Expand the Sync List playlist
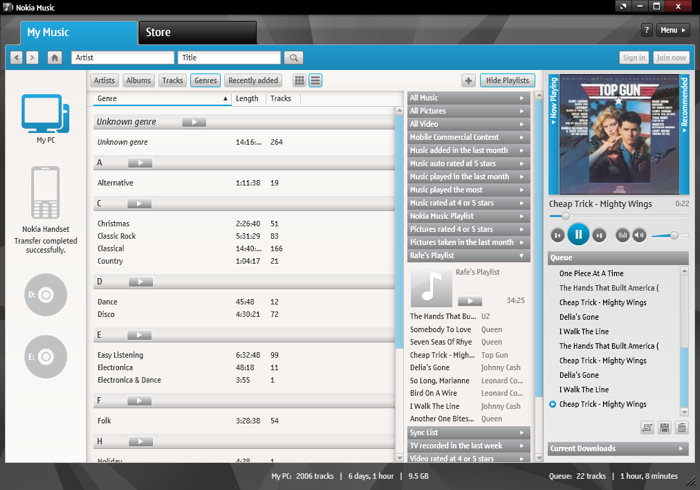Screen dimensions: 700x490 pos(469,432)
